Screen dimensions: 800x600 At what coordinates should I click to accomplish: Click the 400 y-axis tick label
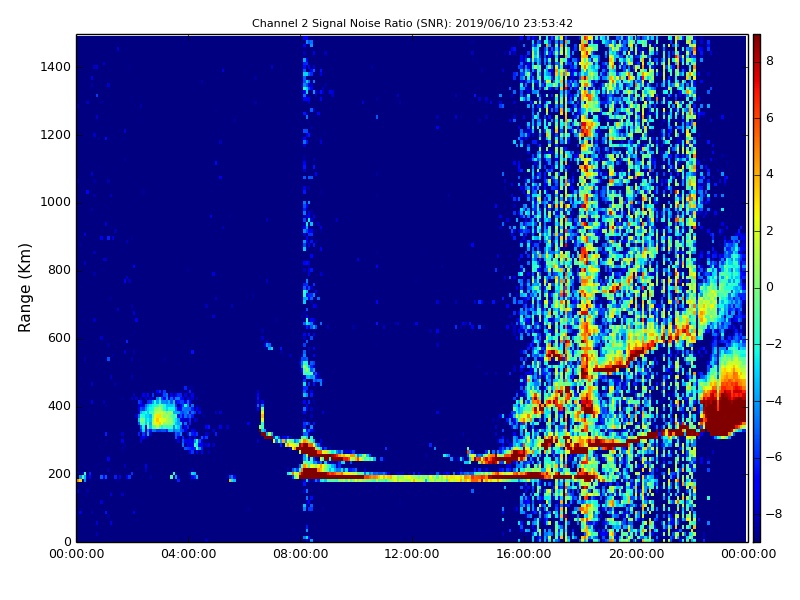click(59, 406)
